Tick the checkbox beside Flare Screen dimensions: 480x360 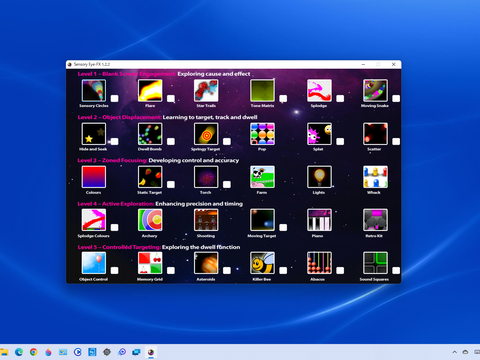[x=171, y=98]
